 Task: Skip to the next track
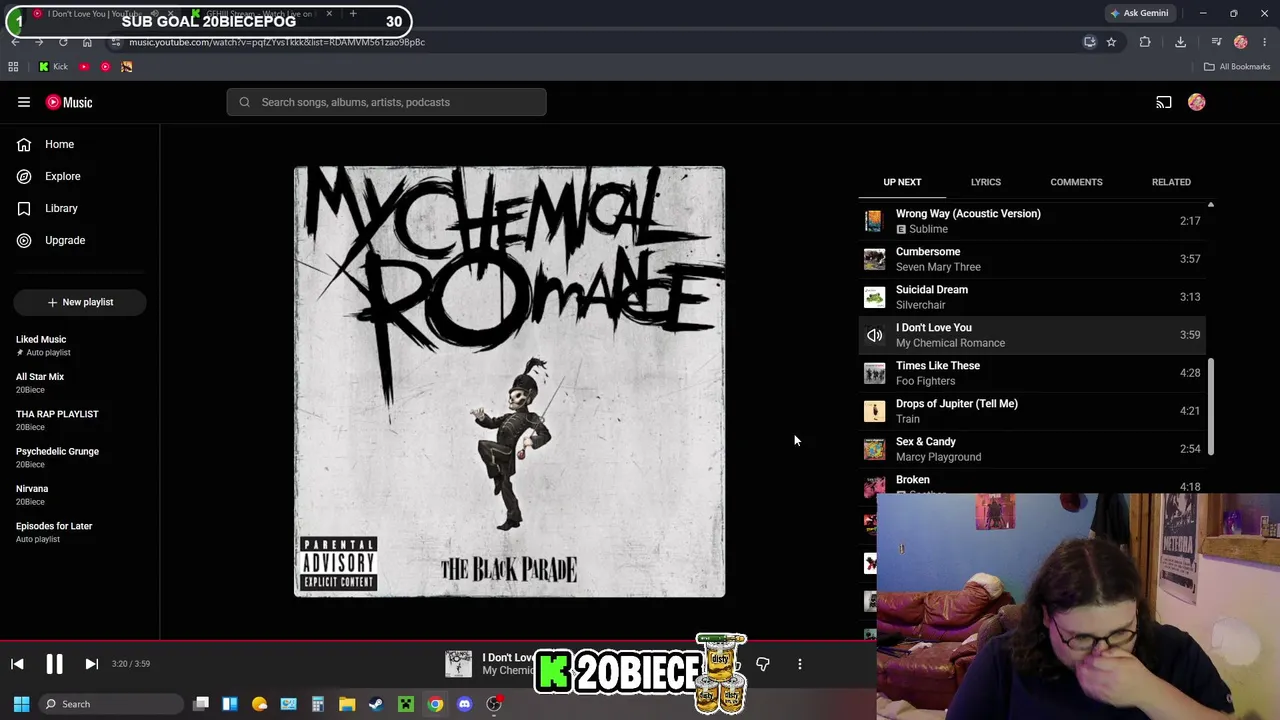(91, 664)
